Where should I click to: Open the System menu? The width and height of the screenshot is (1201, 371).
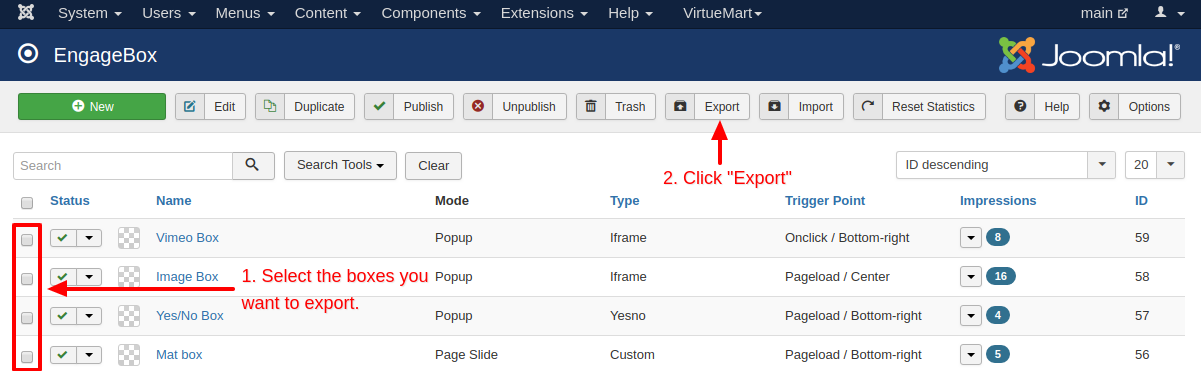coord(90,13)
